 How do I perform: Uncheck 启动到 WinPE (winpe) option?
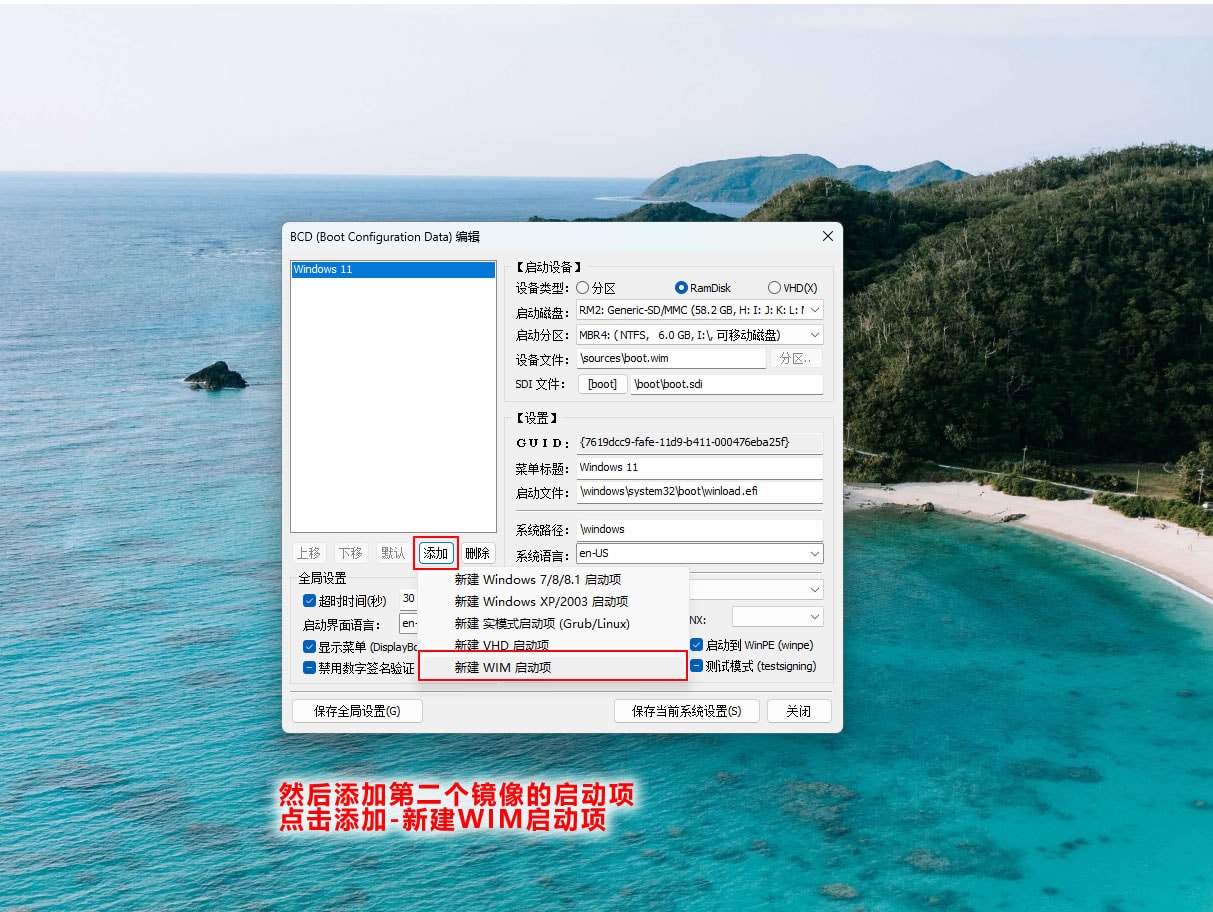click(697, 645)
